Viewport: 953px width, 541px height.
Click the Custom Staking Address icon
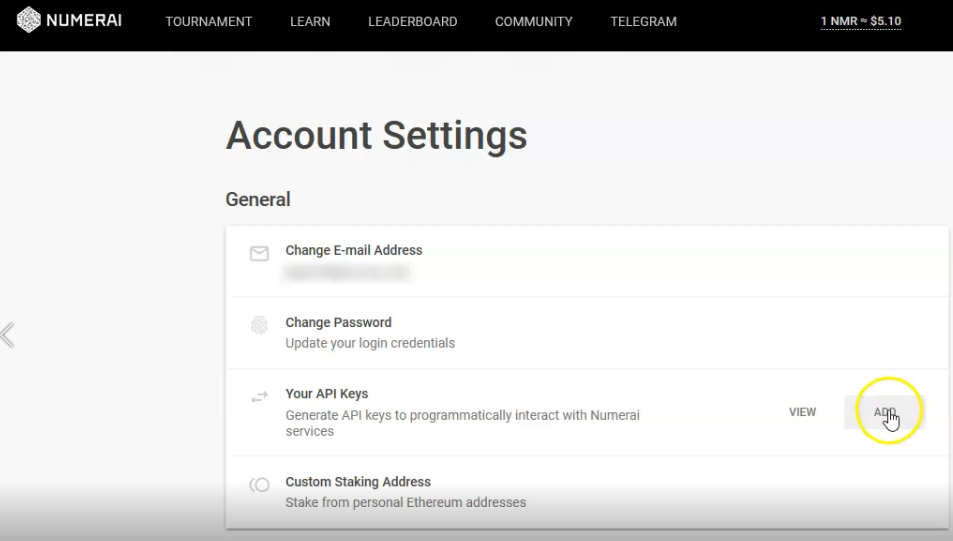click(x=260, y=484)
